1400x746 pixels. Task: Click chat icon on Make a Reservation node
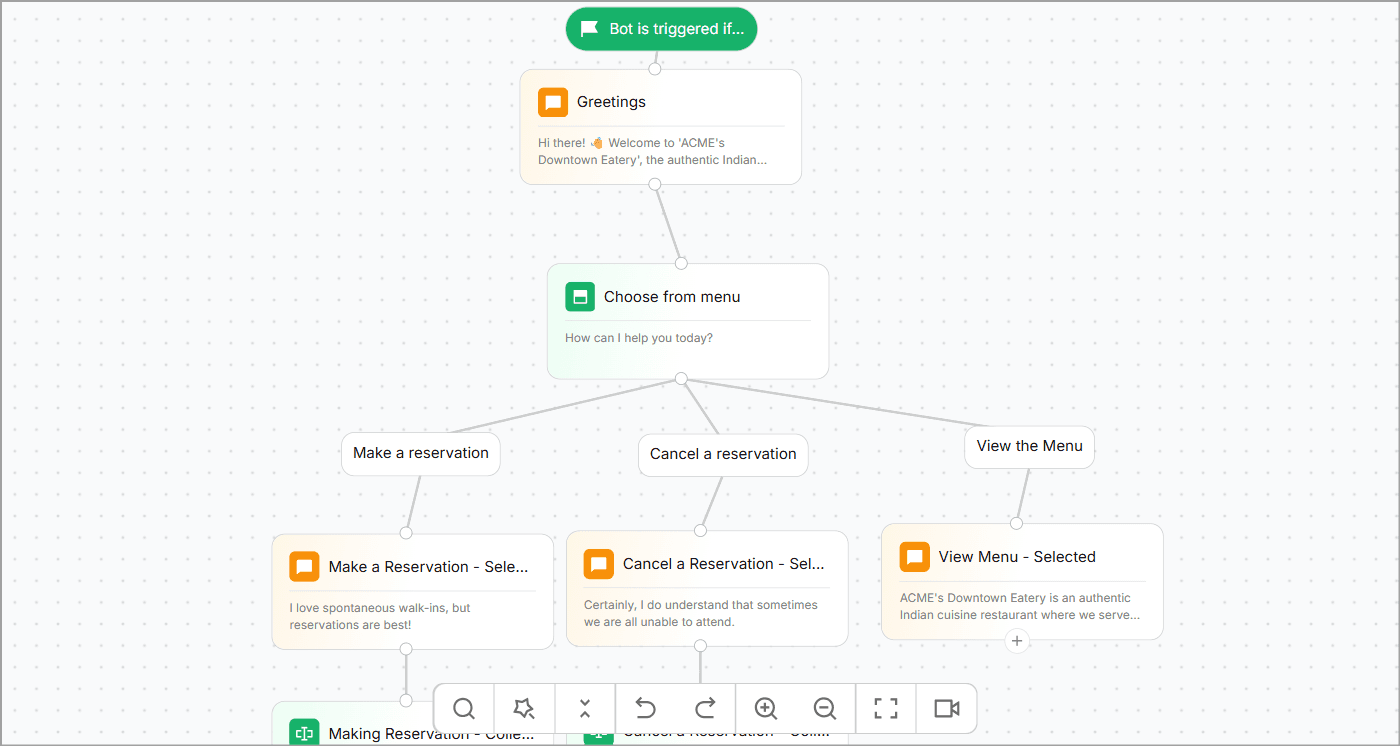[x=304, y=567]
